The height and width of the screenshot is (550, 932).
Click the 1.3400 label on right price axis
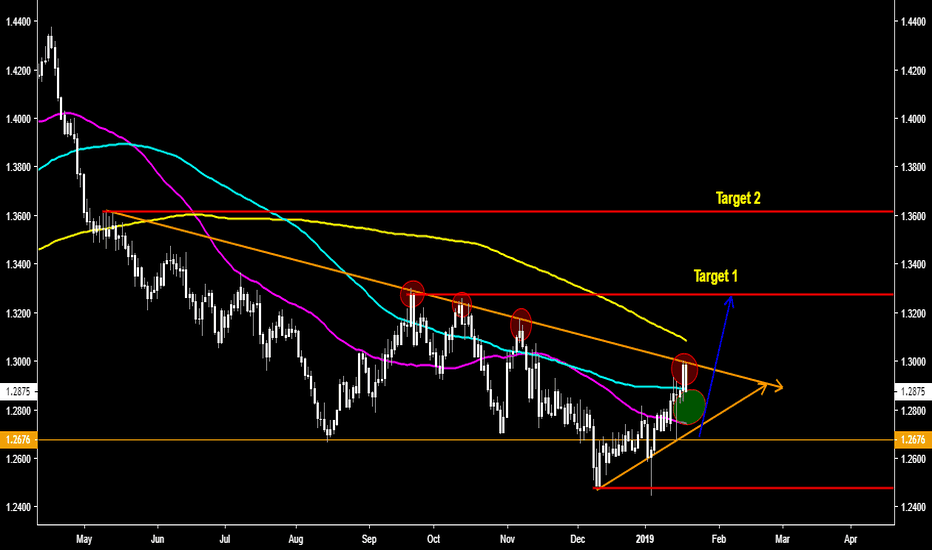click(x=914, y=265)
